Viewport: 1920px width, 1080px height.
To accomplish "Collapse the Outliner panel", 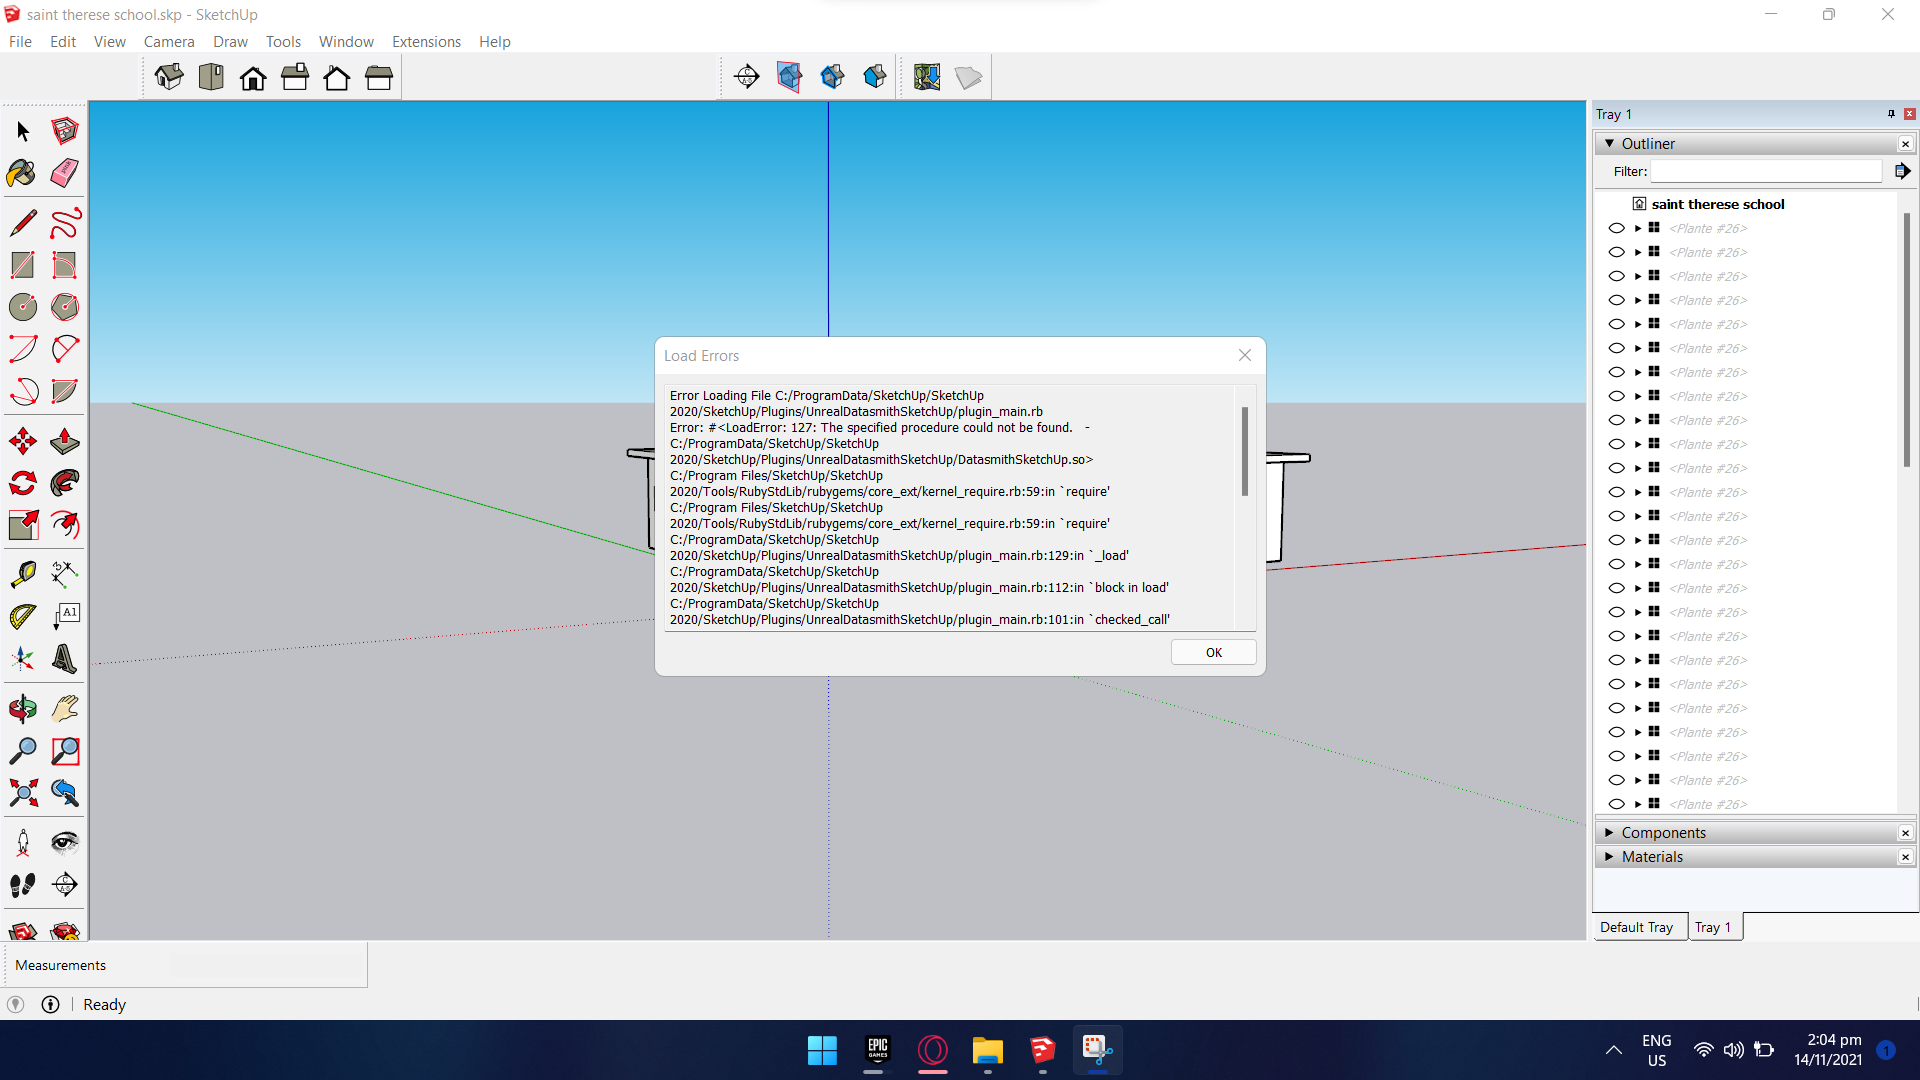I will point(1609,144).
